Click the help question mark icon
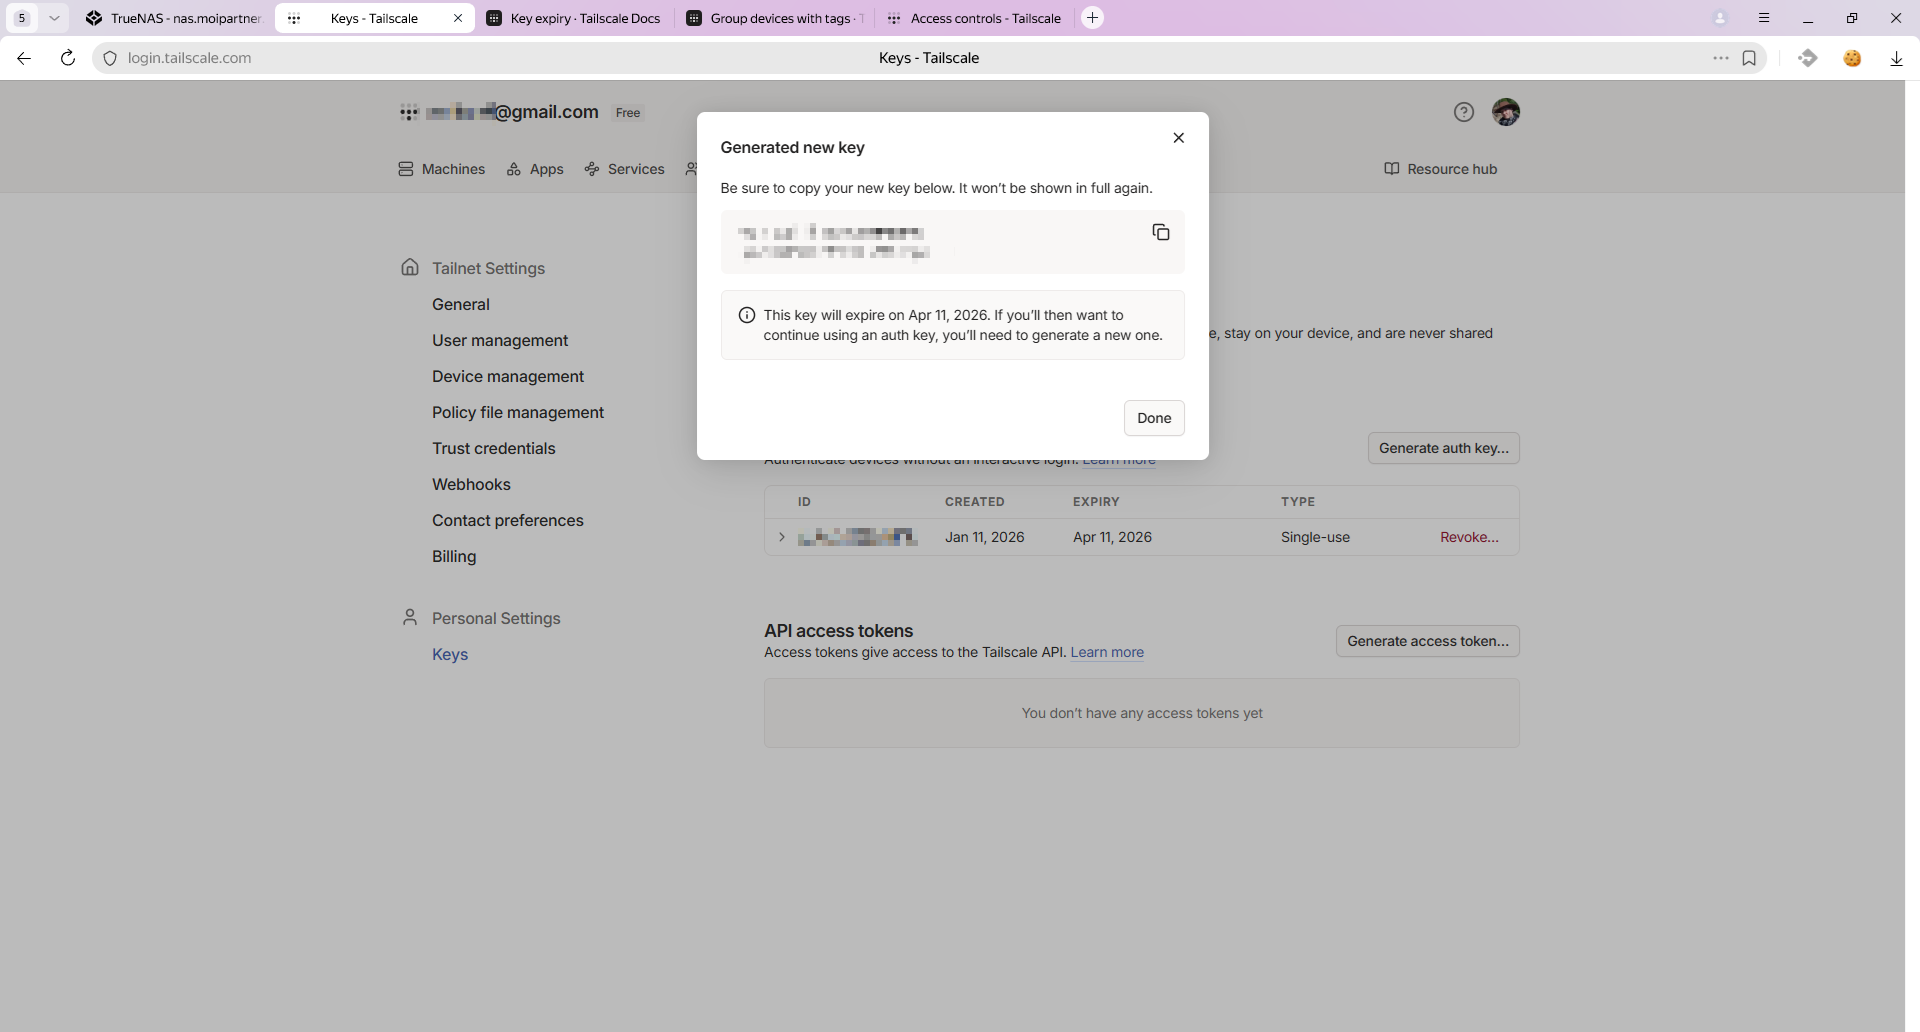 point(1464,112)
